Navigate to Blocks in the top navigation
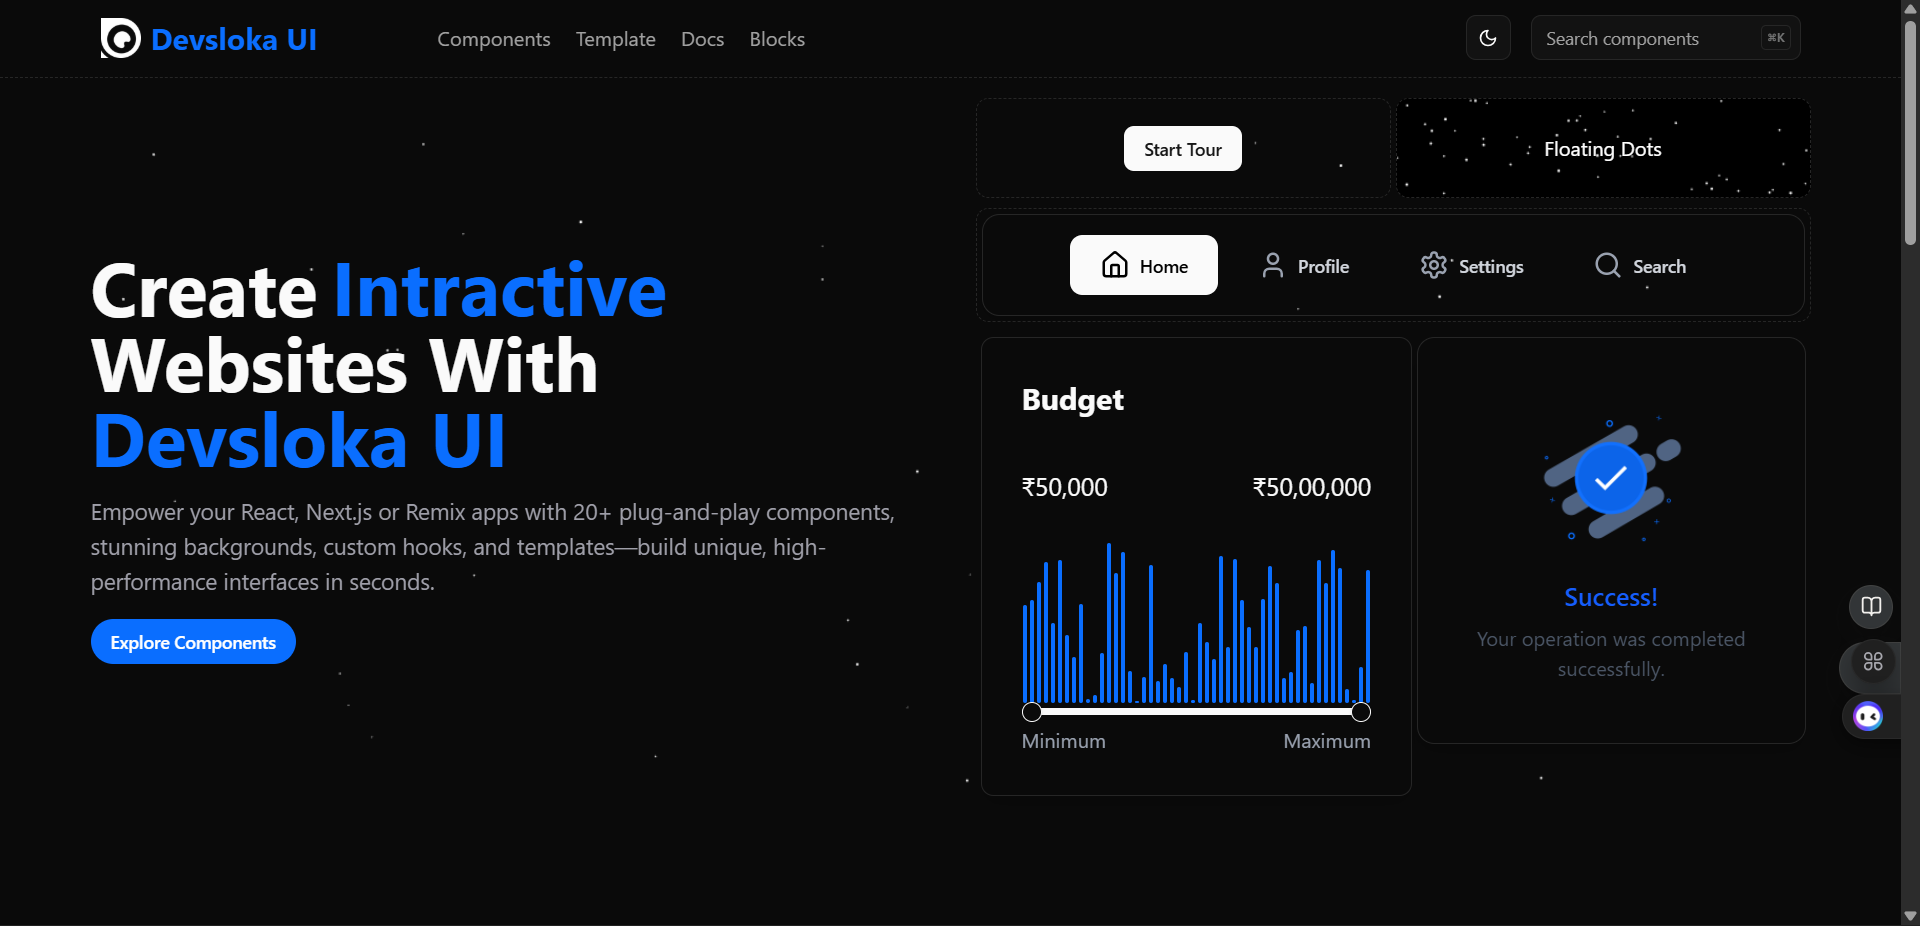 pos(777,39)
